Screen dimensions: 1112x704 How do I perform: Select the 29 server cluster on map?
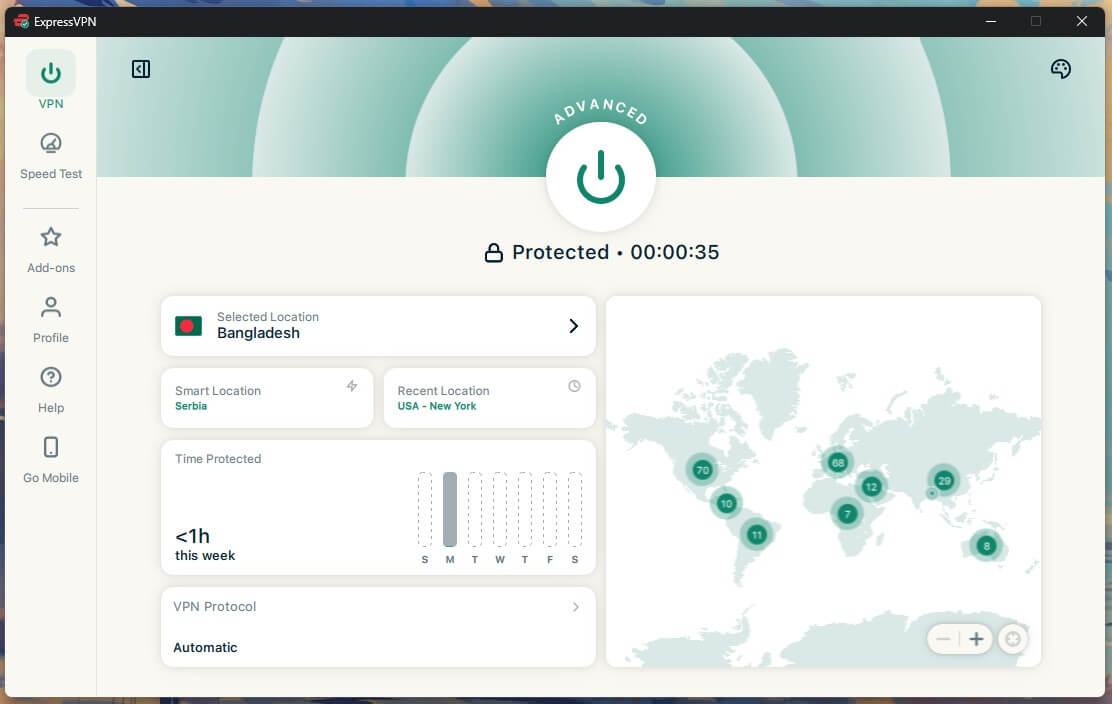[x=944, y=481]
